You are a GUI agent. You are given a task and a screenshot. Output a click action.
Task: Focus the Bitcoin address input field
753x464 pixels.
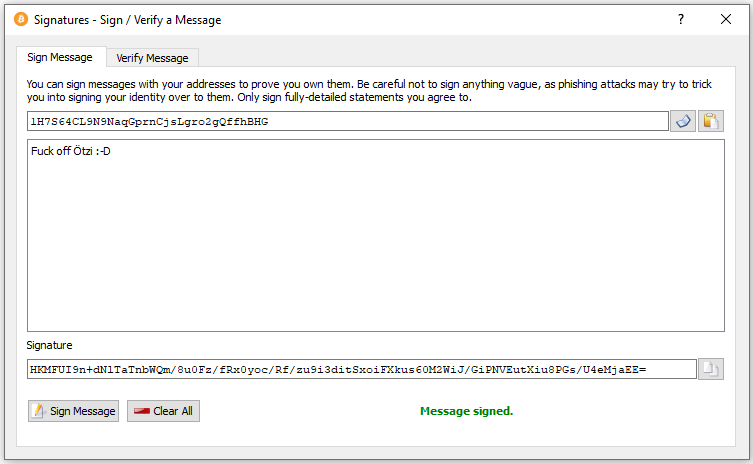click(347, 121)
